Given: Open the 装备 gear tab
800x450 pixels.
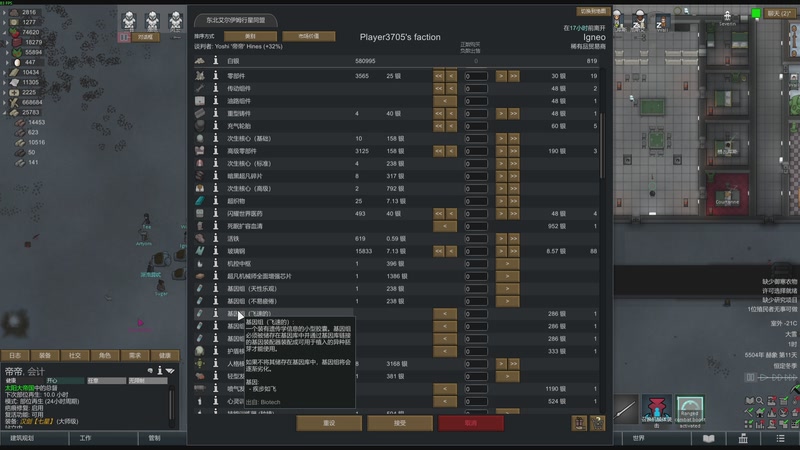Looking at the screenshot, I should (45, 355).
